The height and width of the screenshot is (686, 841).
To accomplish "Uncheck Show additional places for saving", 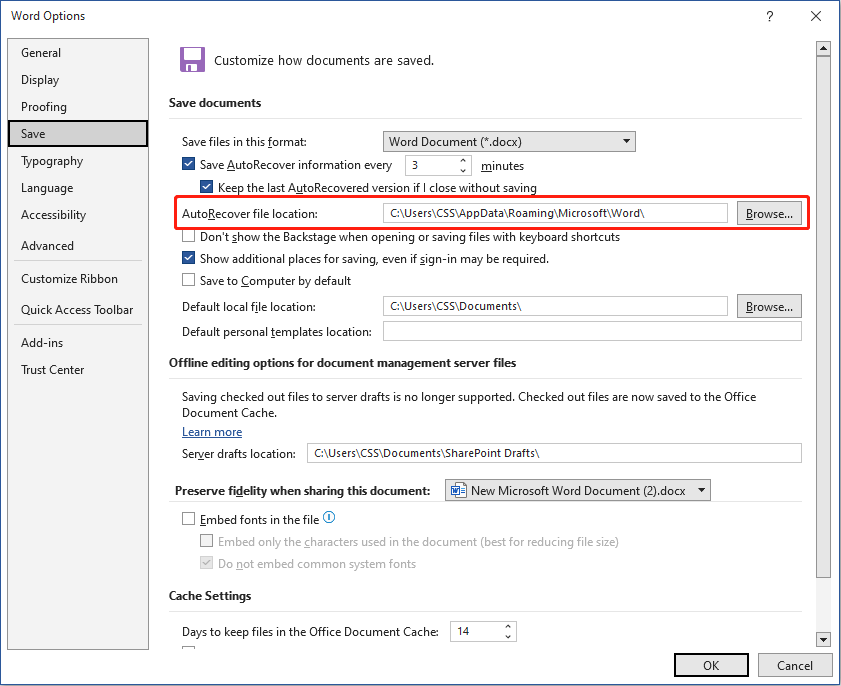I will point(188,258).
